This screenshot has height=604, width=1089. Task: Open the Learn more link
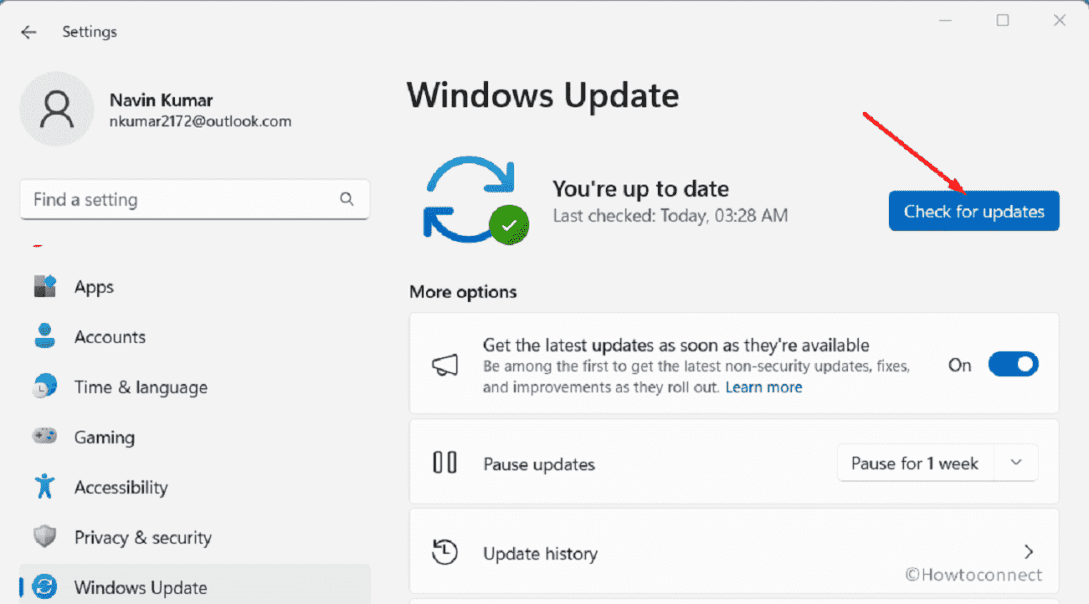(x=764, y=387)
